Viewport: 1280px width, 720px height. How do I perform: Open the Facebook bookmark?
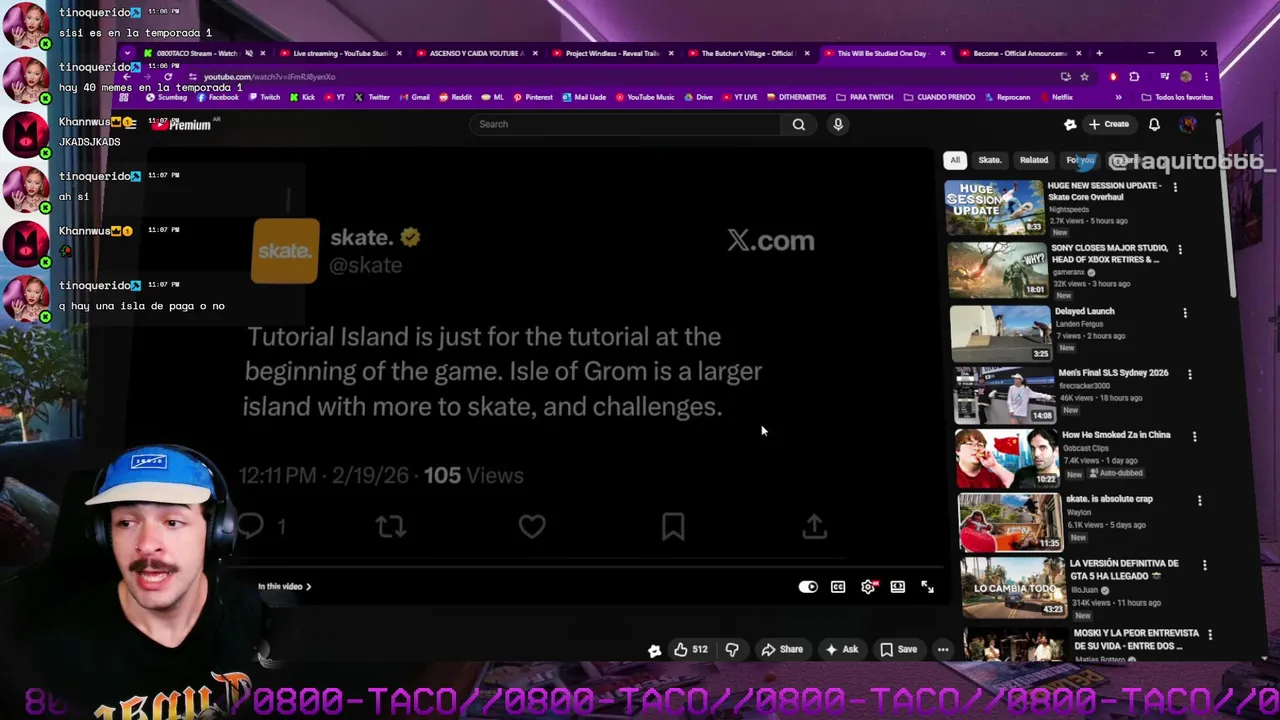coord(218,97)
